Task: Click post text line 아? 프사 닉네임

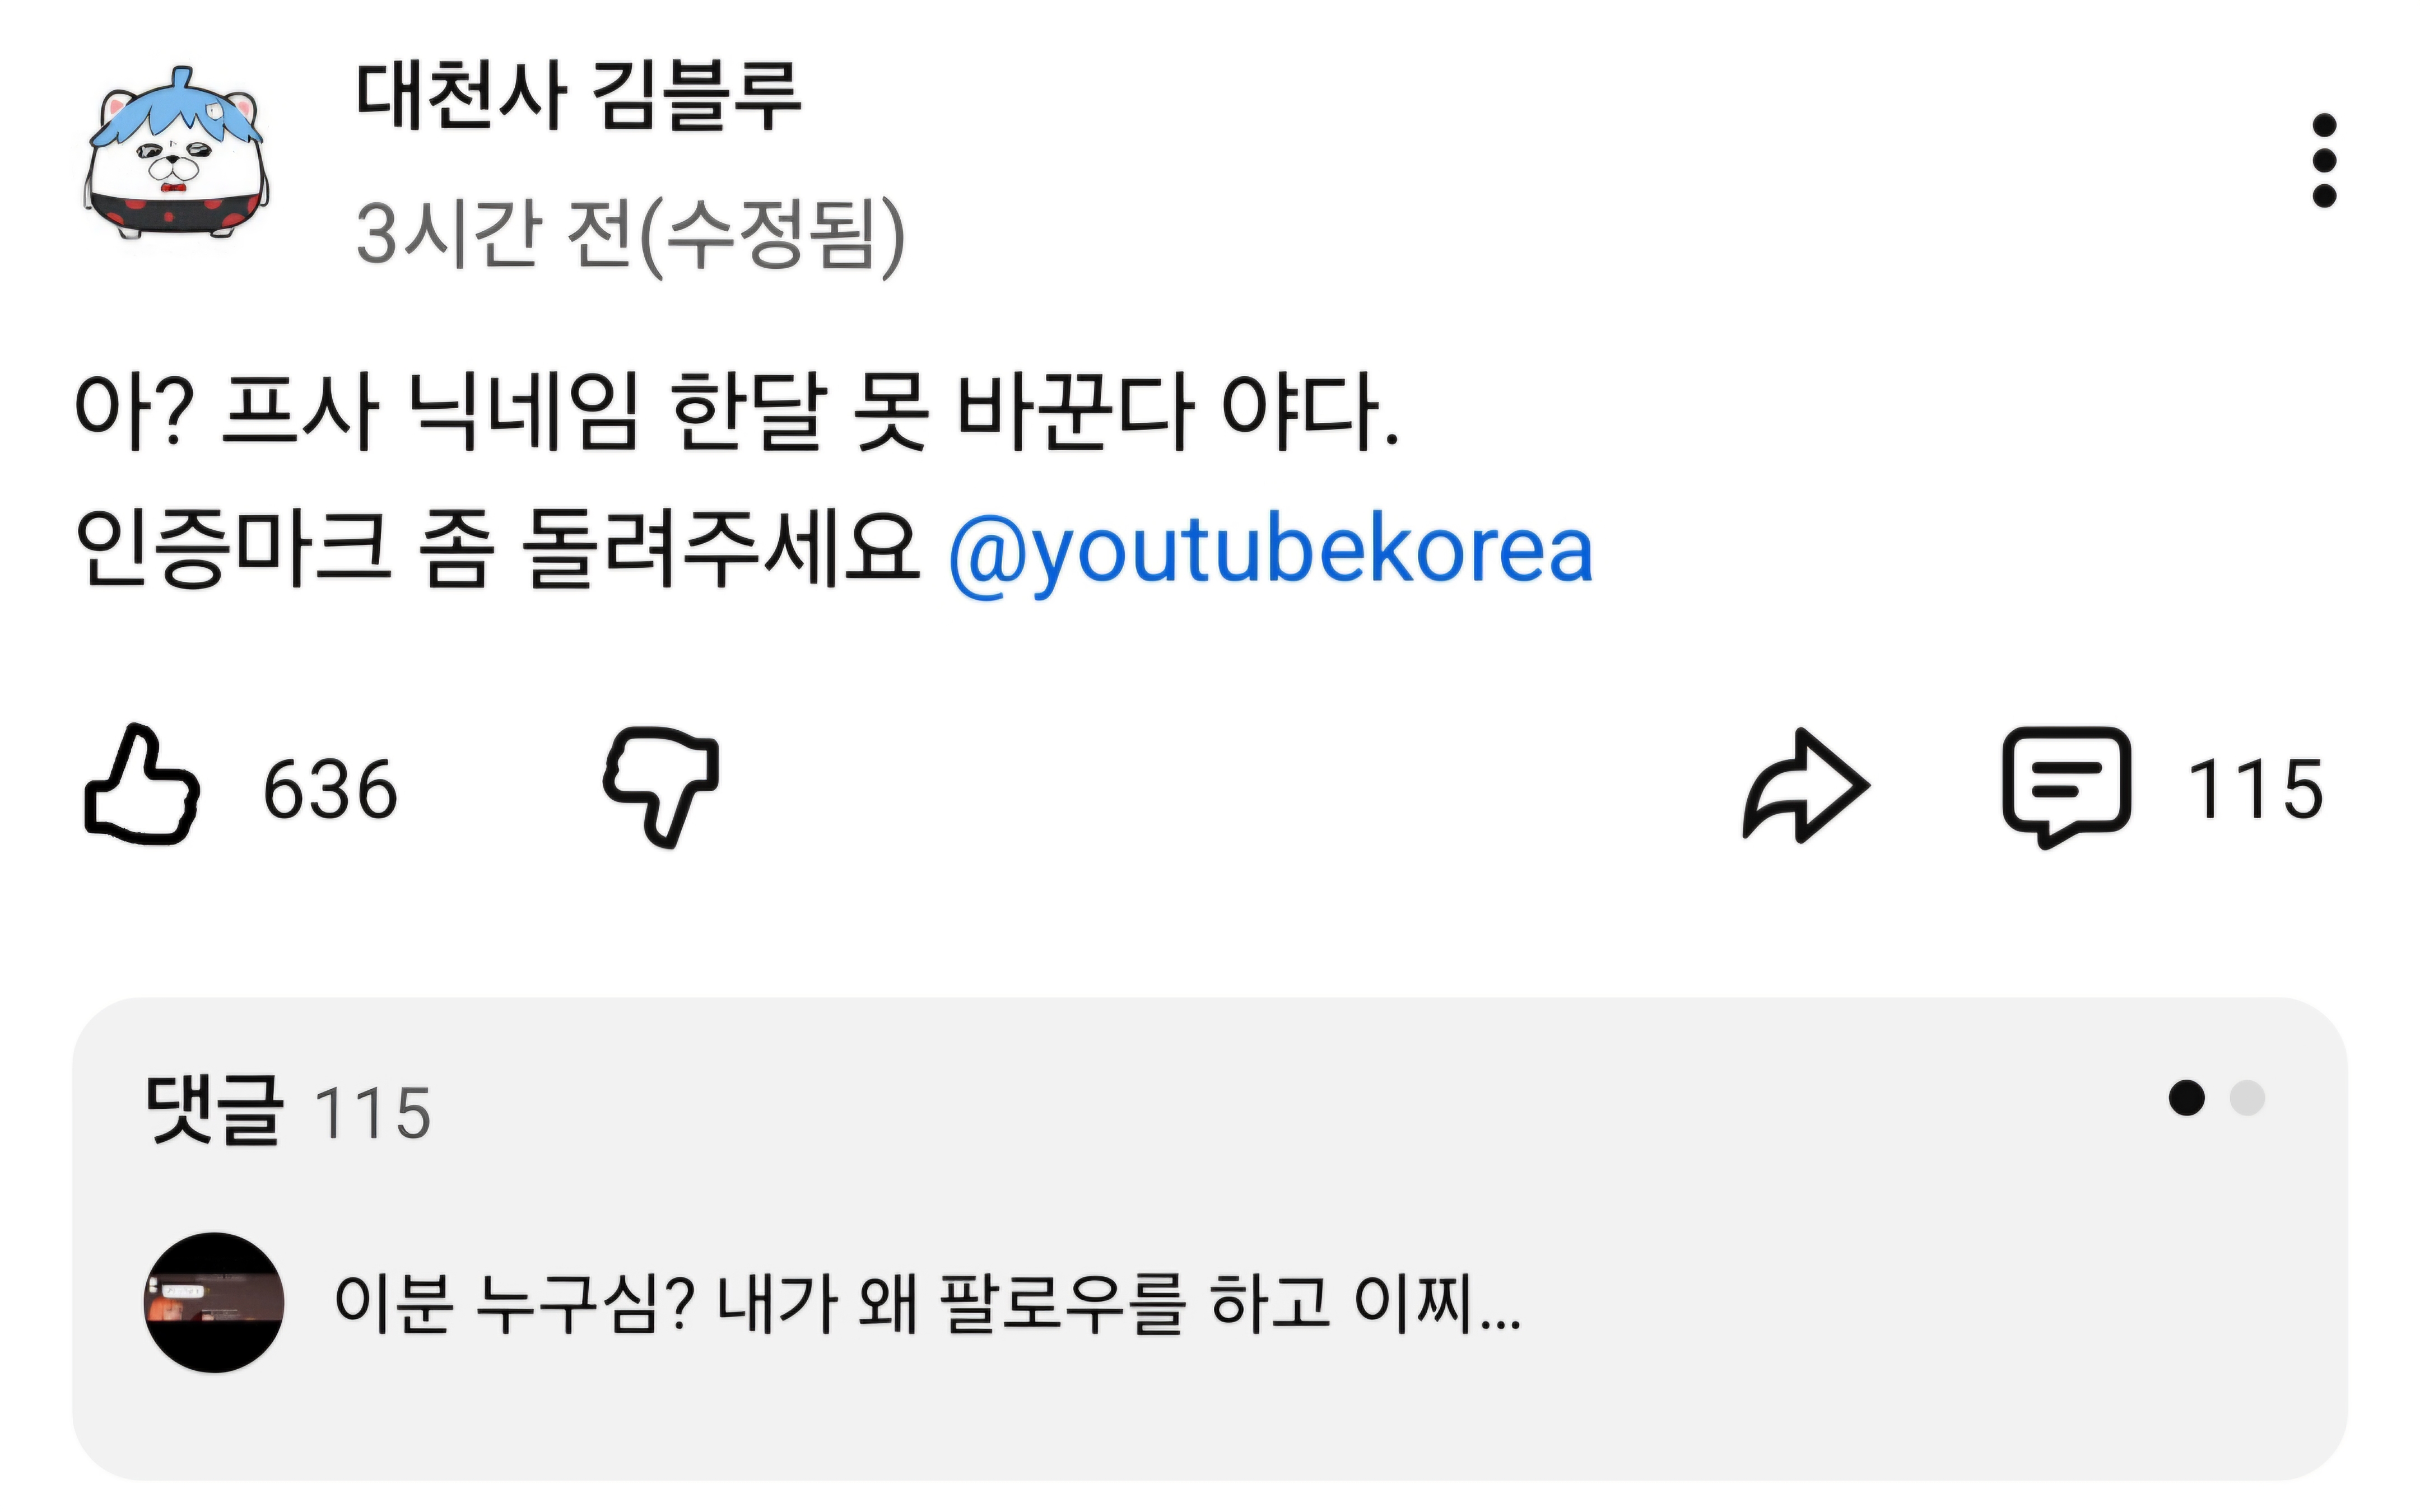Action: tap(736, 410)
